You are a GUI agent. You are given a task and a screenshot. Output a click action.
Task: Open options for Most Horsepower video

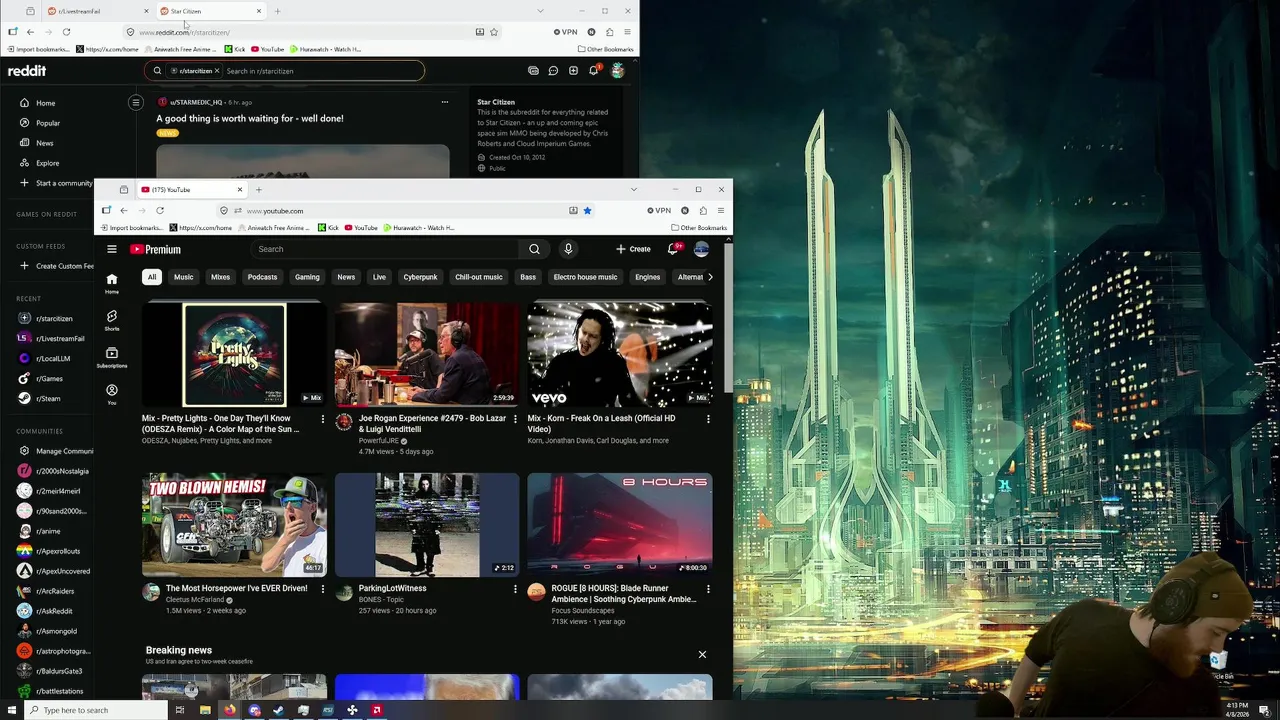[x=322, y=589]
